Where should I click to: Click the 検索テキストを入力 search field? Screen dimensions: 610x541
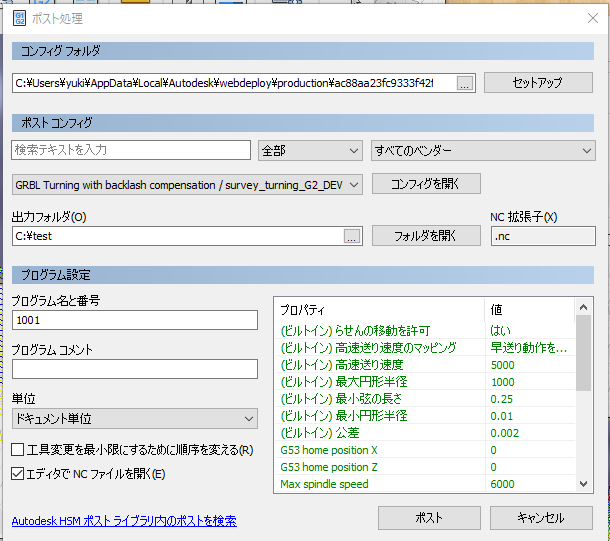tap(131, 150)
